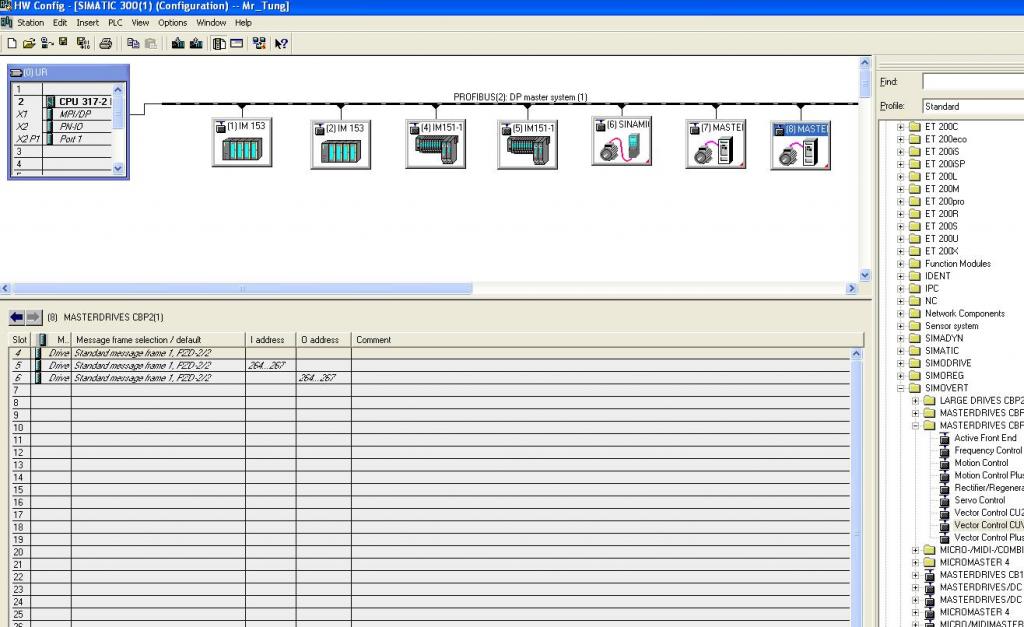
Task: Expand the ET 200M catalog folder
Action: (901, 189)
